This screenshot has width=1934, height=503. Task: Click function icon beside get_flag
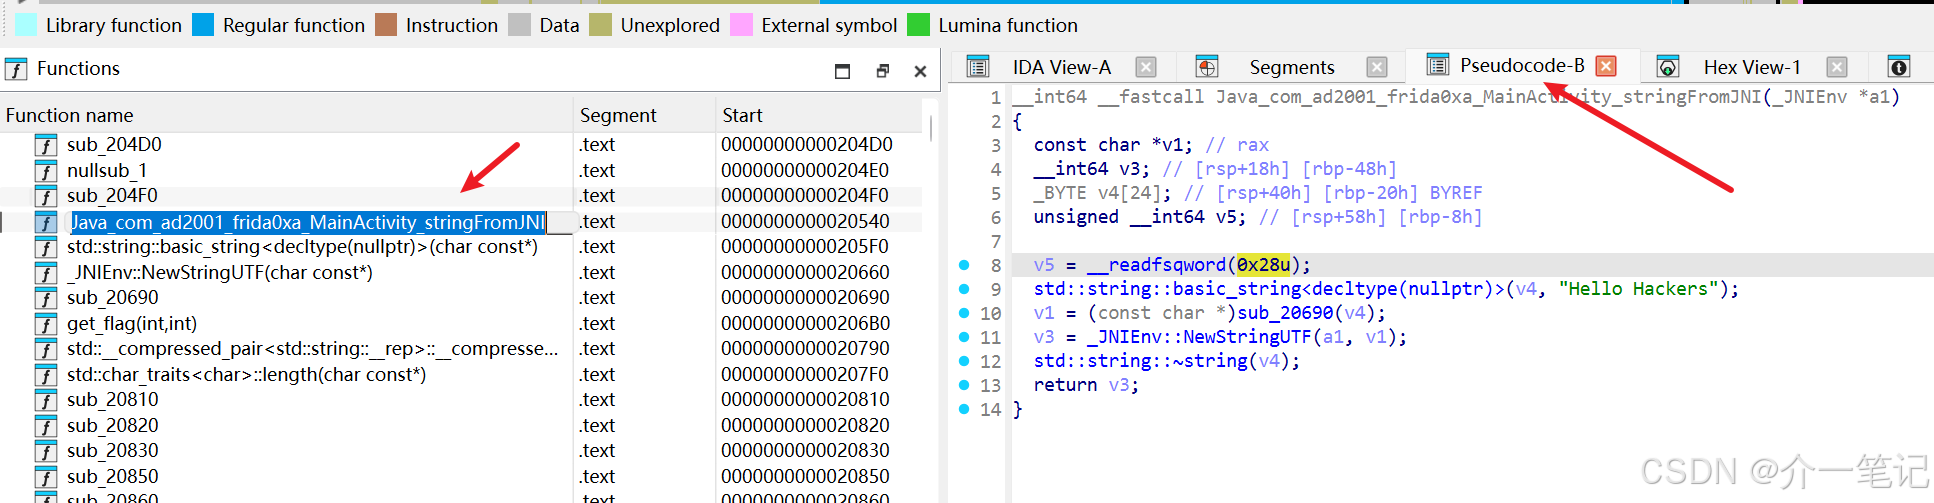(46, 324)
